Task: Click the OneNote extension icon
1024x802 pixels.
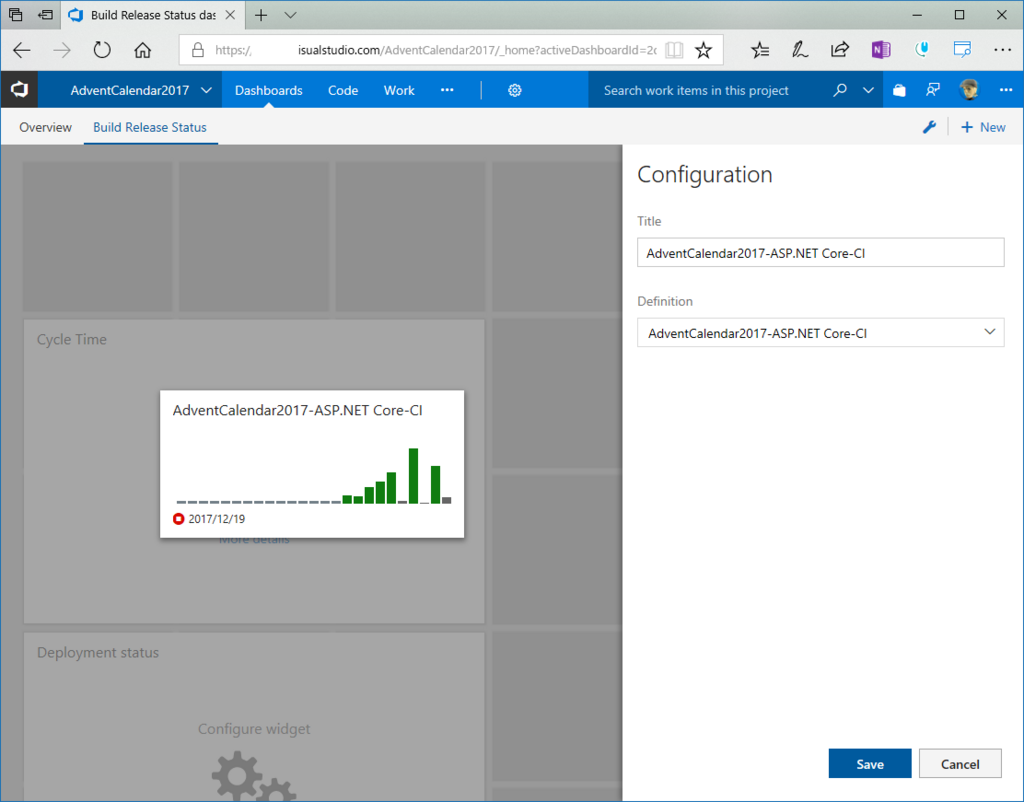Action: coord(881,50)
